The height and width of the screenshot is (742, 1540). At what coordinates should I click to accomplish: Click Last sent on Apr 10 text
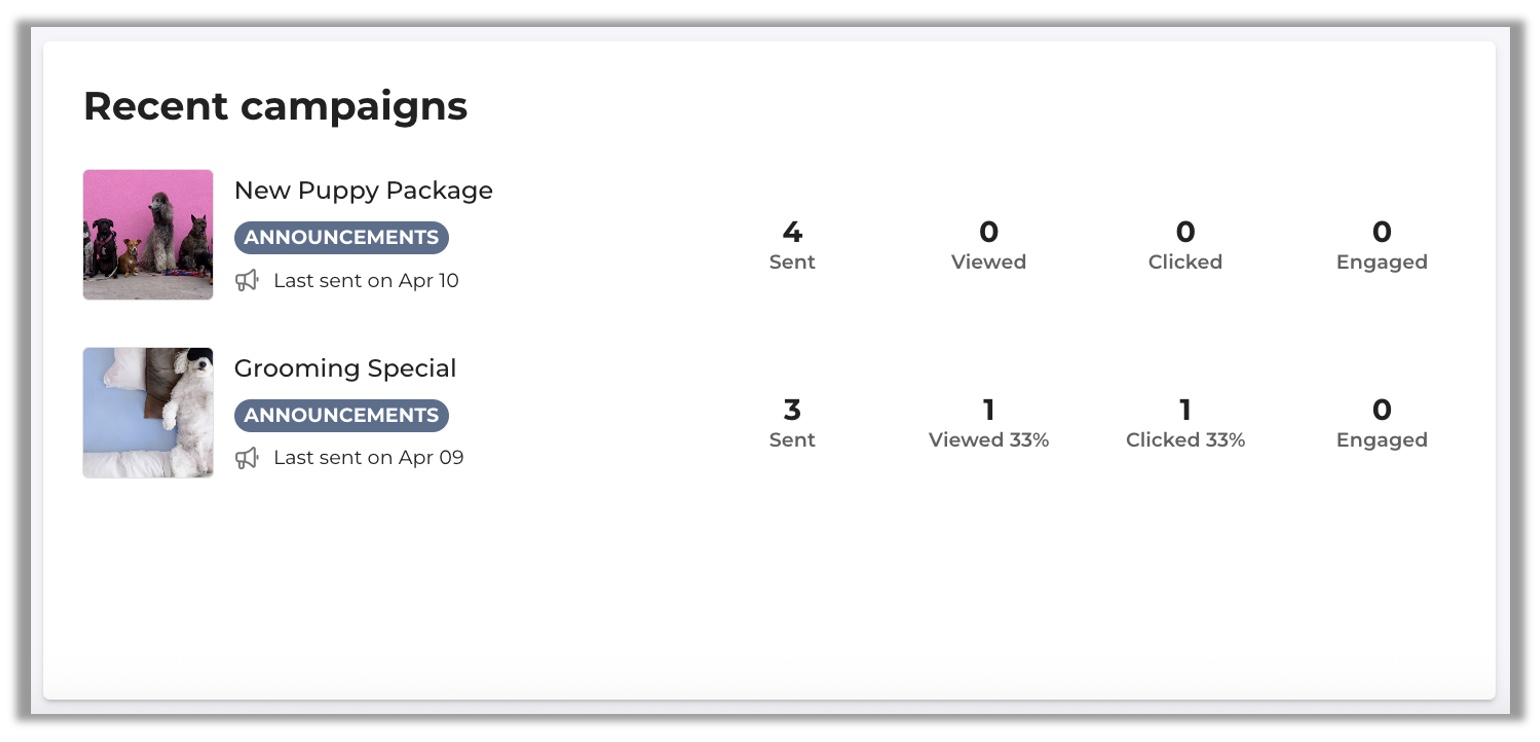pyautogui.click(x=366, y=281)
